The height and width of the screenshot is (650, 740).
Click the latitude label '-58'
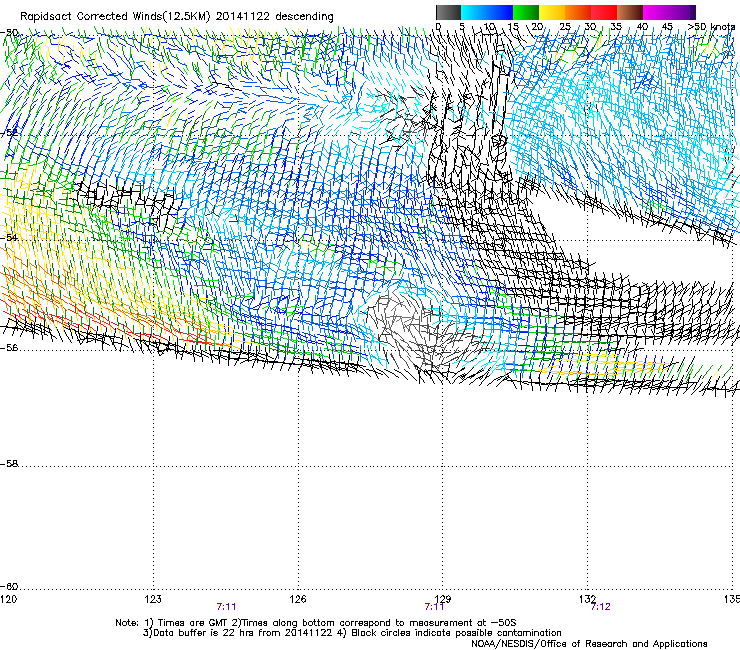9,464
